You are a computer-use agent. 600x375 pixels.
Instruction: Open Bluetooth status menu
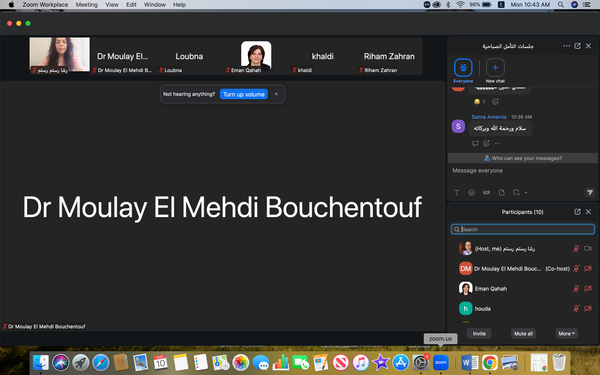448,5
